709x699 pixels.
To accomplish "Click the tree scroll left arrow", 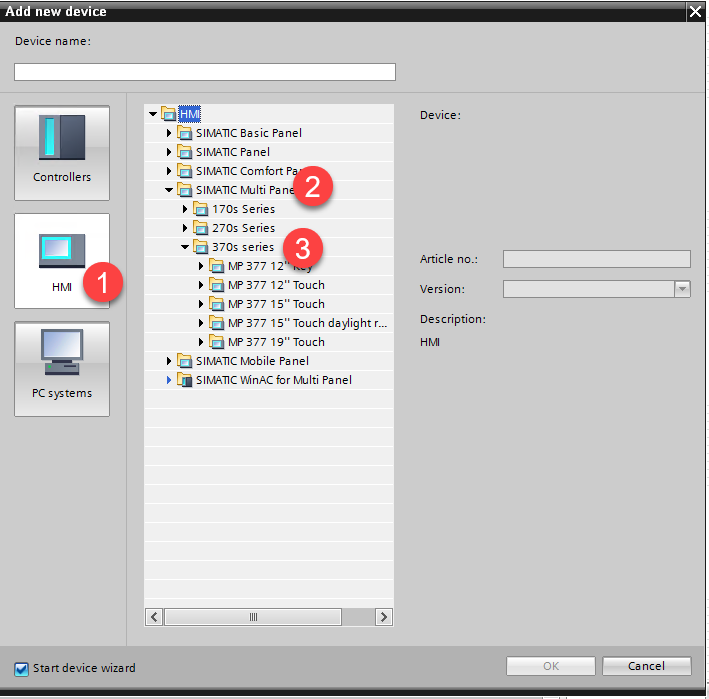I will (155, 617).
